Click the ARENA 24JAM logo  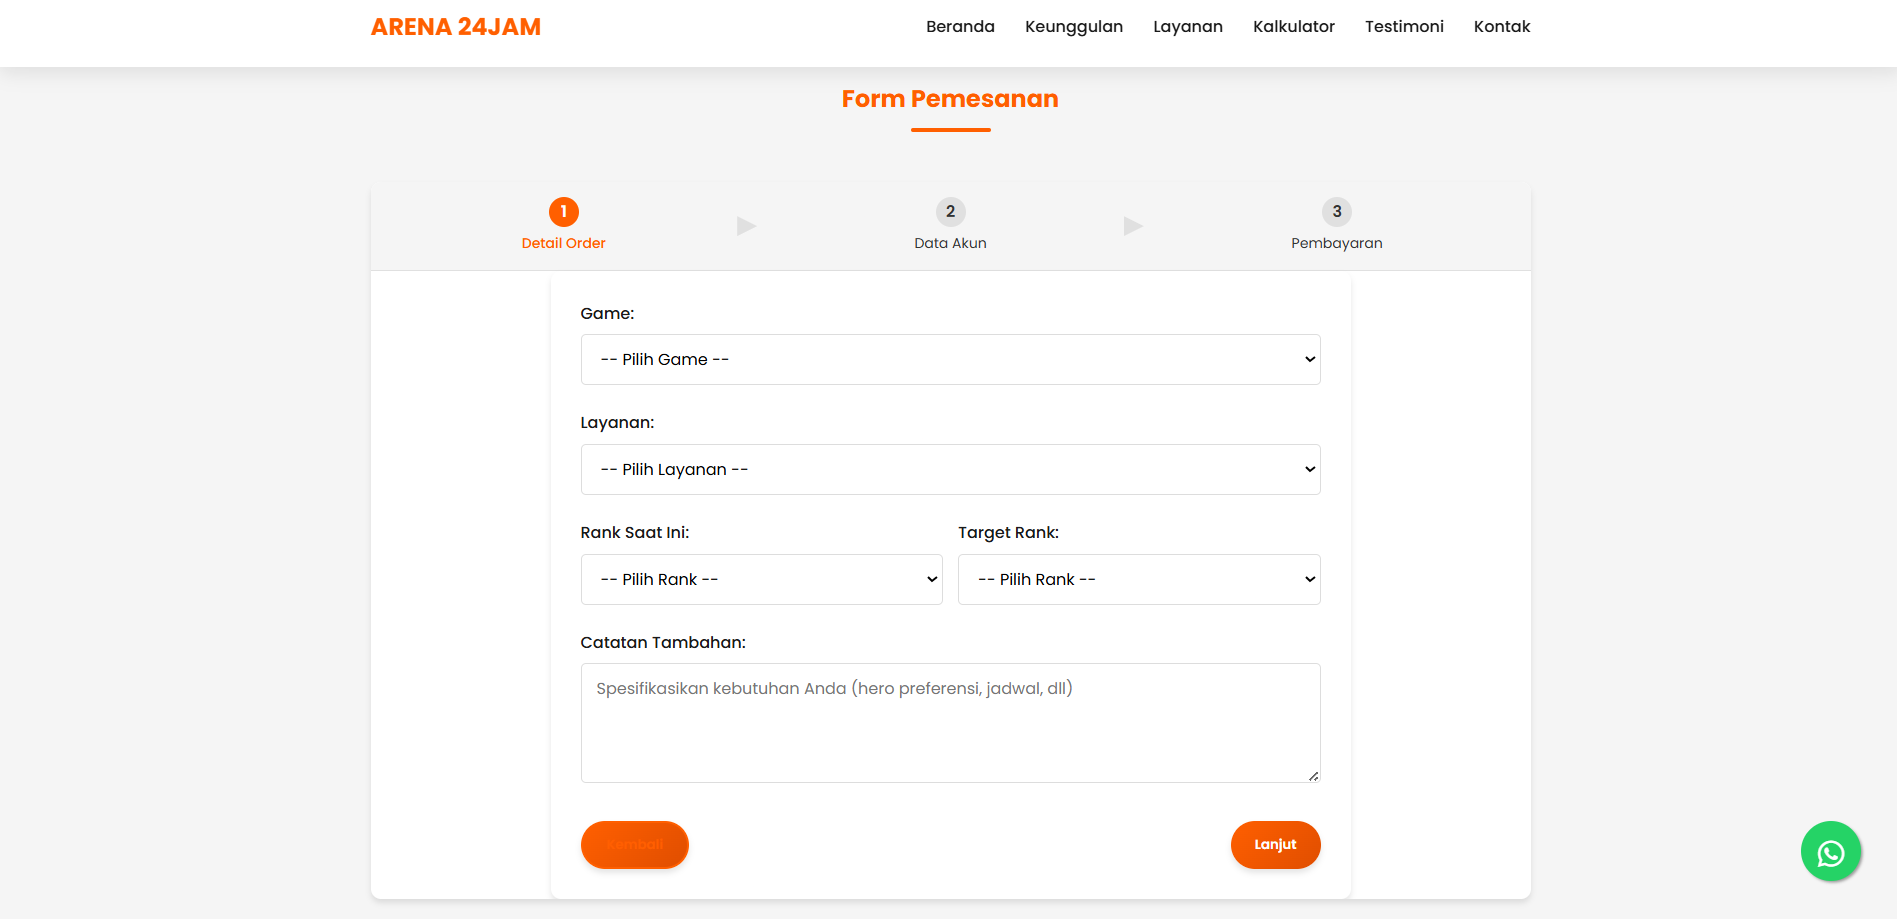tap(456, 27)
